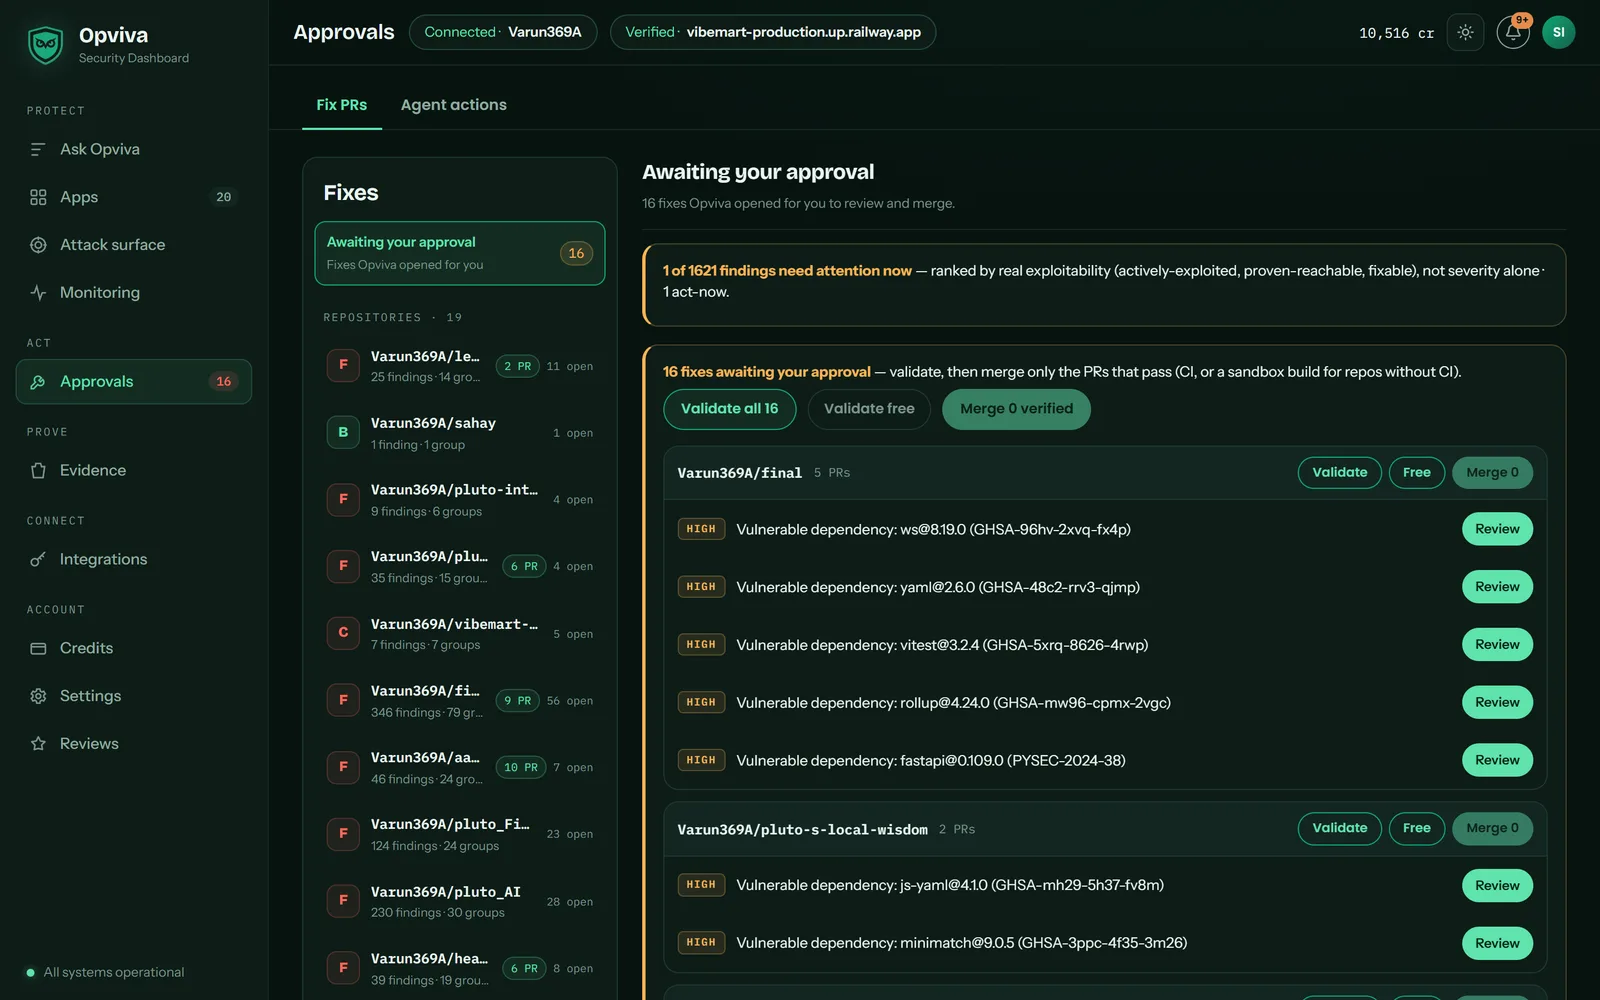Open Ask Opviva from the sidebar icon
1600x1000 pixels.
[38, 149]
